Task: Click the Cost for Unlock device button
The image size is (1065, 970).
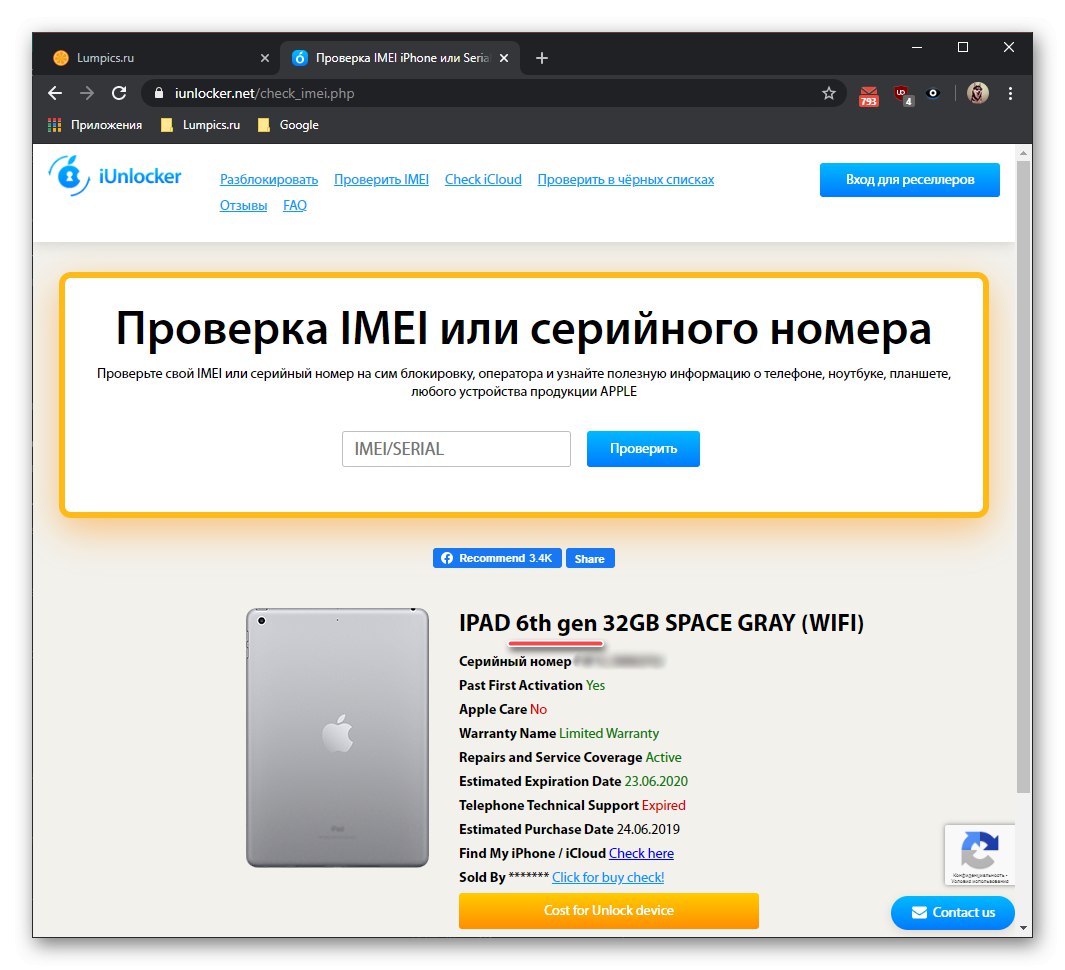Action: (x=609, y=911)
